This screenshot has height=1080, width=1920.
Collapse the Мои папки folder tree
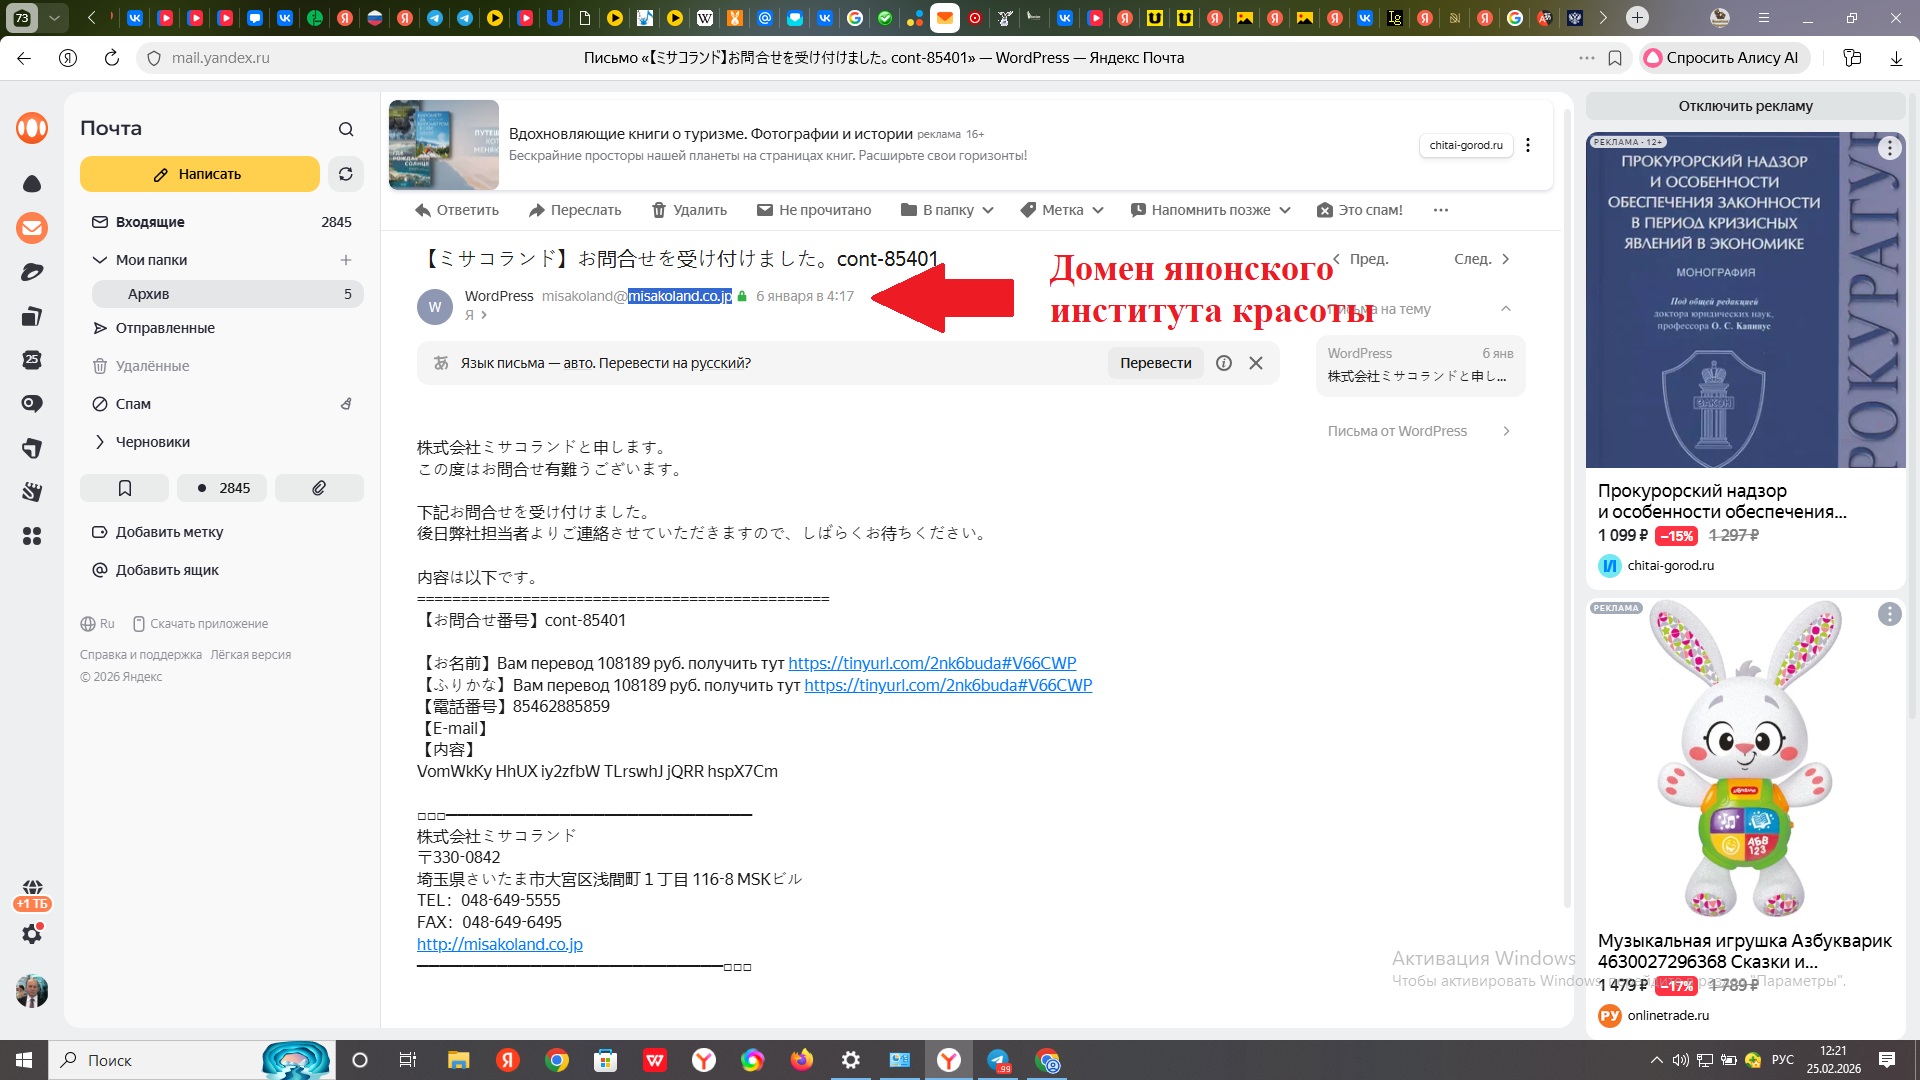pos(99,260)
